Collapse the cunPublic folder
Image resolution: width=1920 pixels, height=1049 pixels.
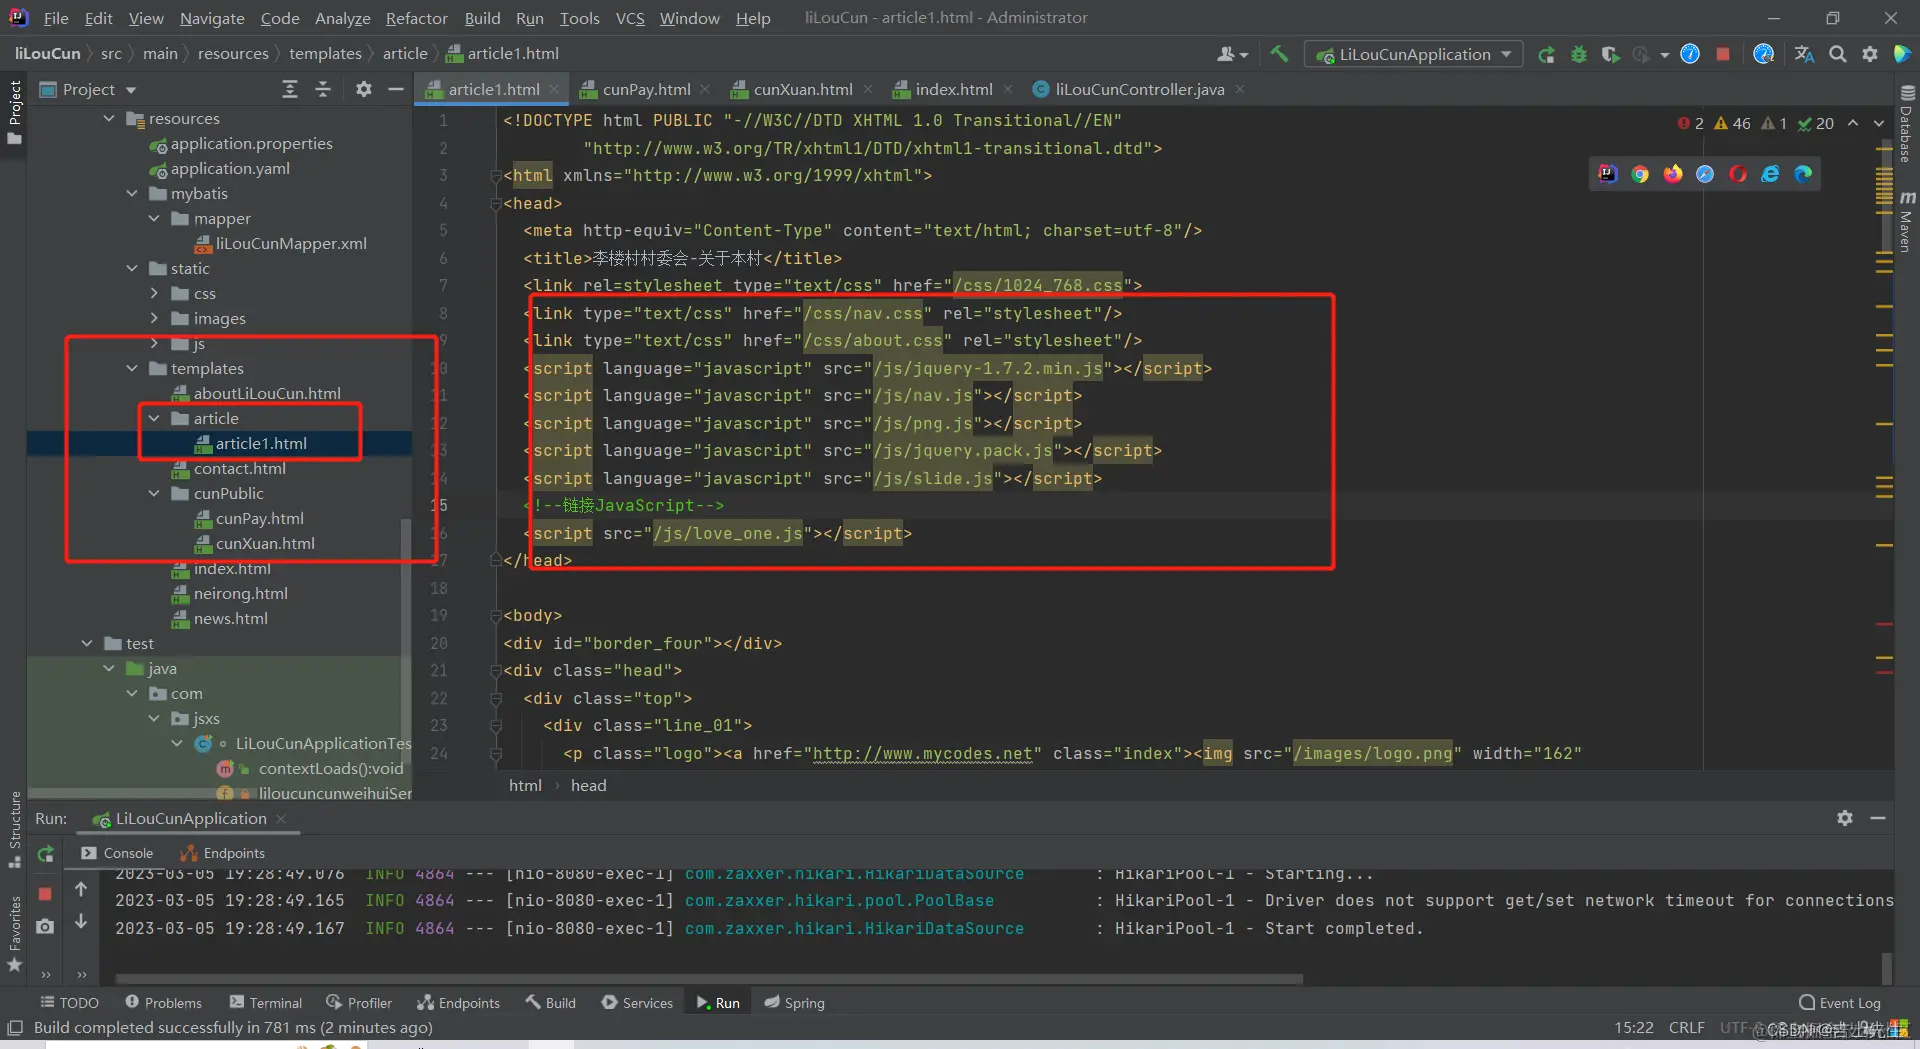[x=154, y=494]
